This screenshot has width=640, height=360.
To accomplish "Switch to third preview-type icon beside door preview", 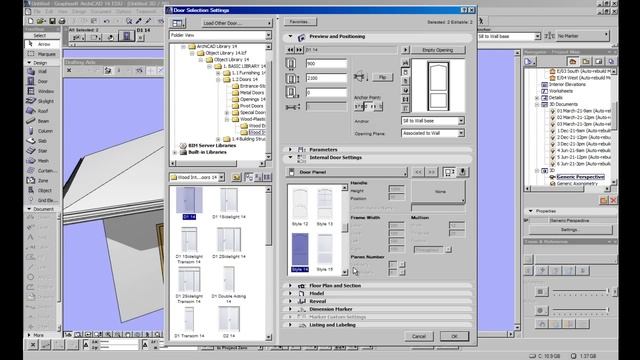I will coord(405,81).
